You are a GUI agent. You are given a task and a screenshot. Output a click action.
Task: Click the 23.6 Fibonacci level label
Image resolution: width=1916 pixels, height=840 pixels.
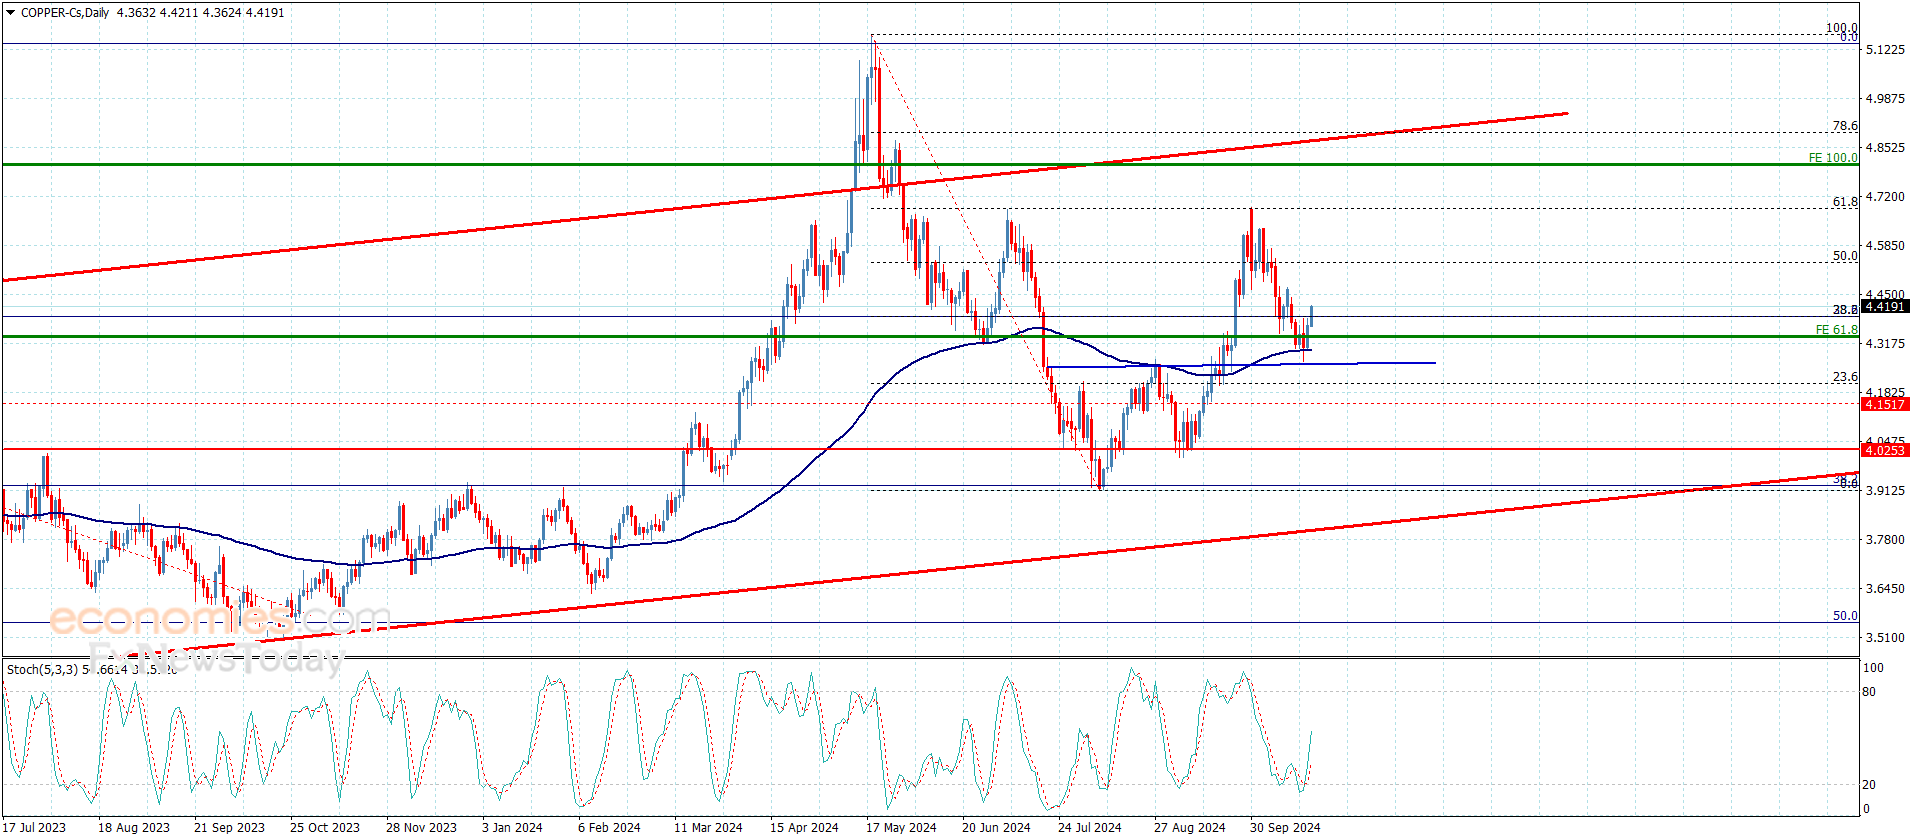1845,377
